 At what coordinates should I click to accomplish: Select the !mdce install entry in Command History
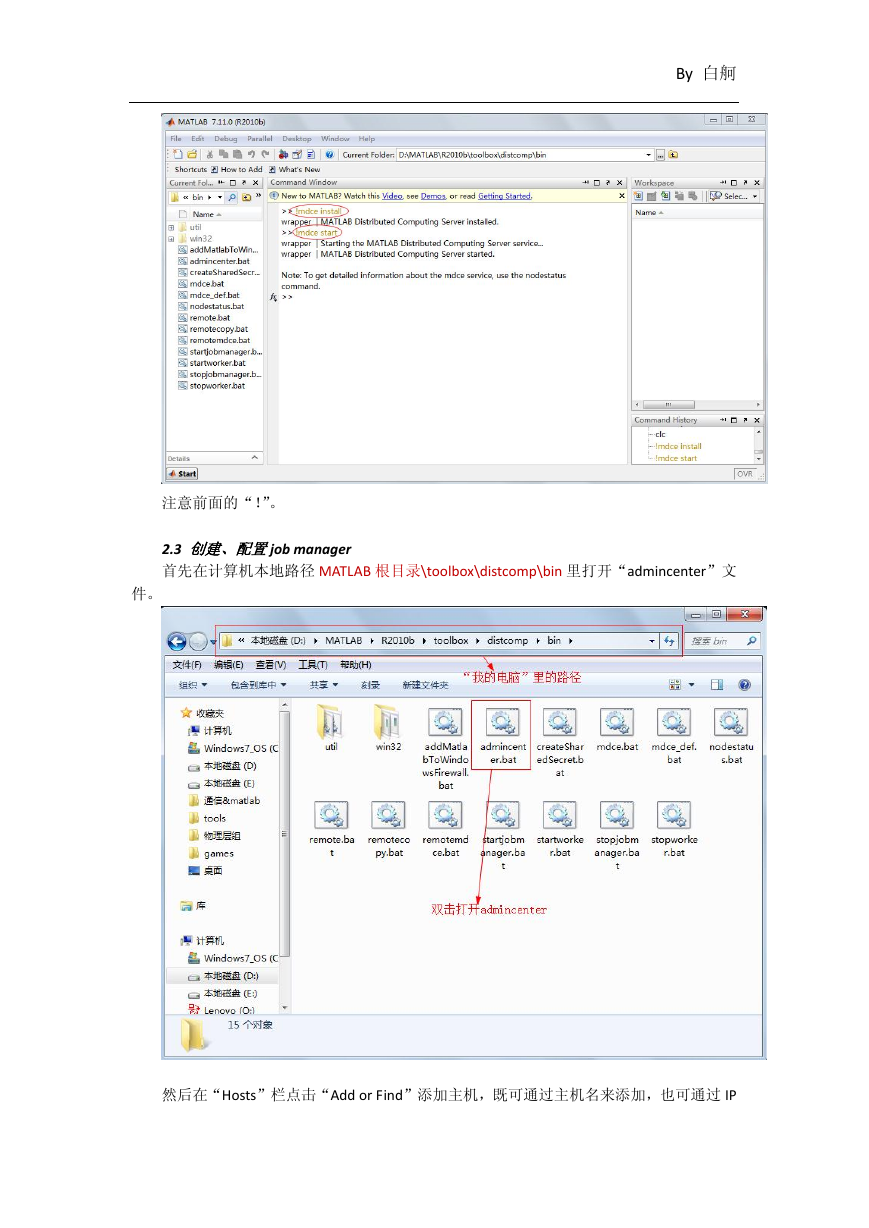click(679, 446)
